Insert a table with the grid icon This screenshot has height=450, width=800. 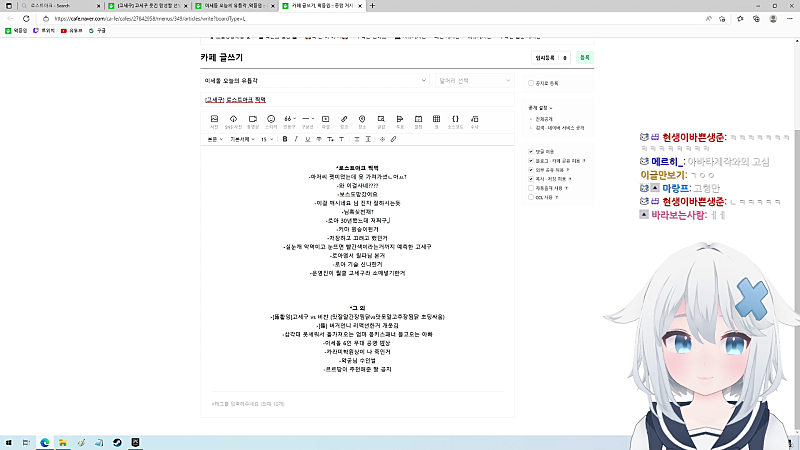(436, 121)
